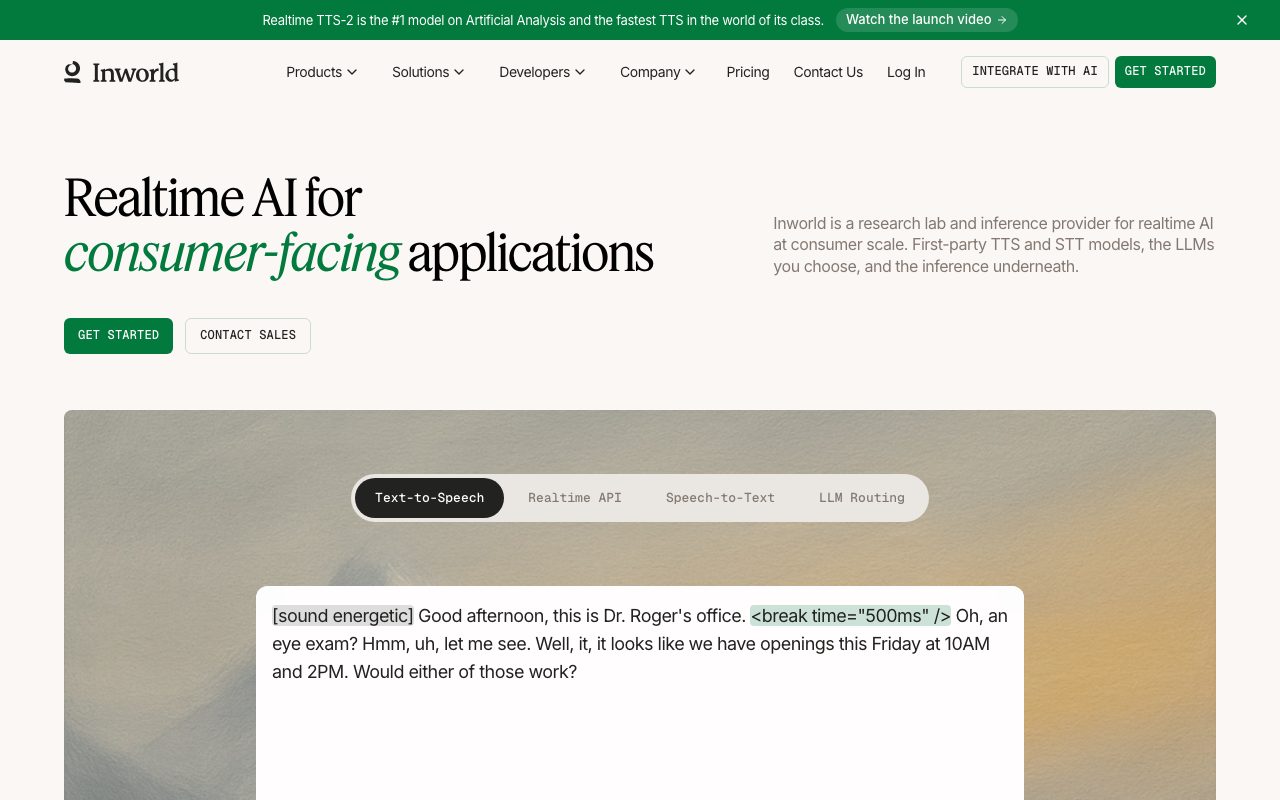Switch to the LLM Routing tab

tap(862, 498)
